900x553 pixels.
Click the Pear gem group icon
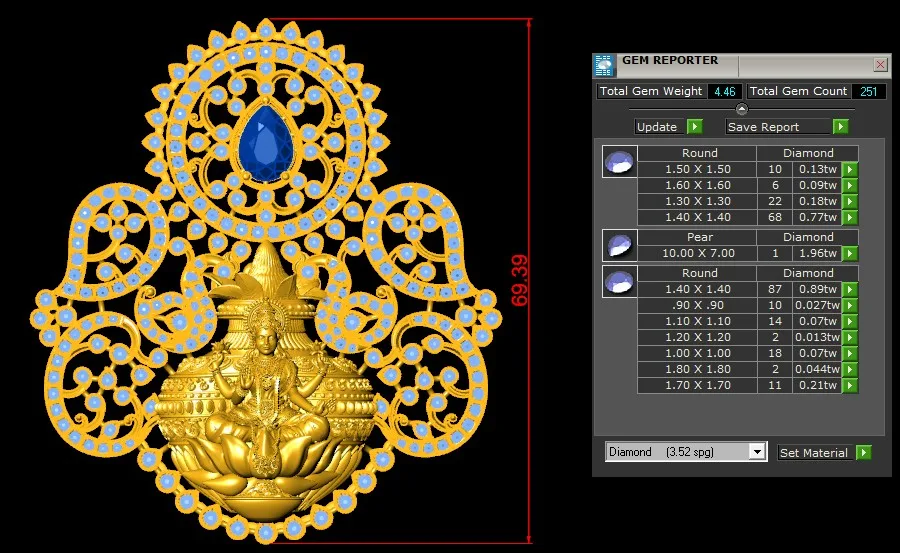pyautogui.click(x=619, y=245)
